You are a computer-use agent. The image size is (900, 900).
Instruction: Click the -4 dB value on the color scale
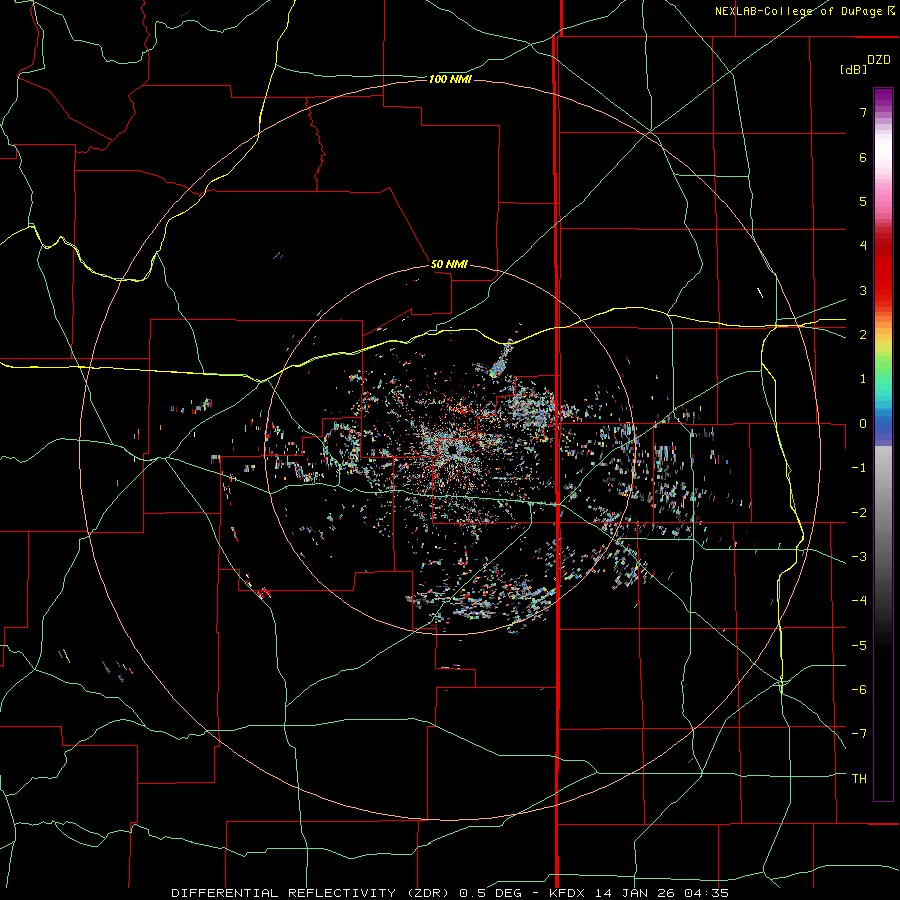[x=859, y=601]
